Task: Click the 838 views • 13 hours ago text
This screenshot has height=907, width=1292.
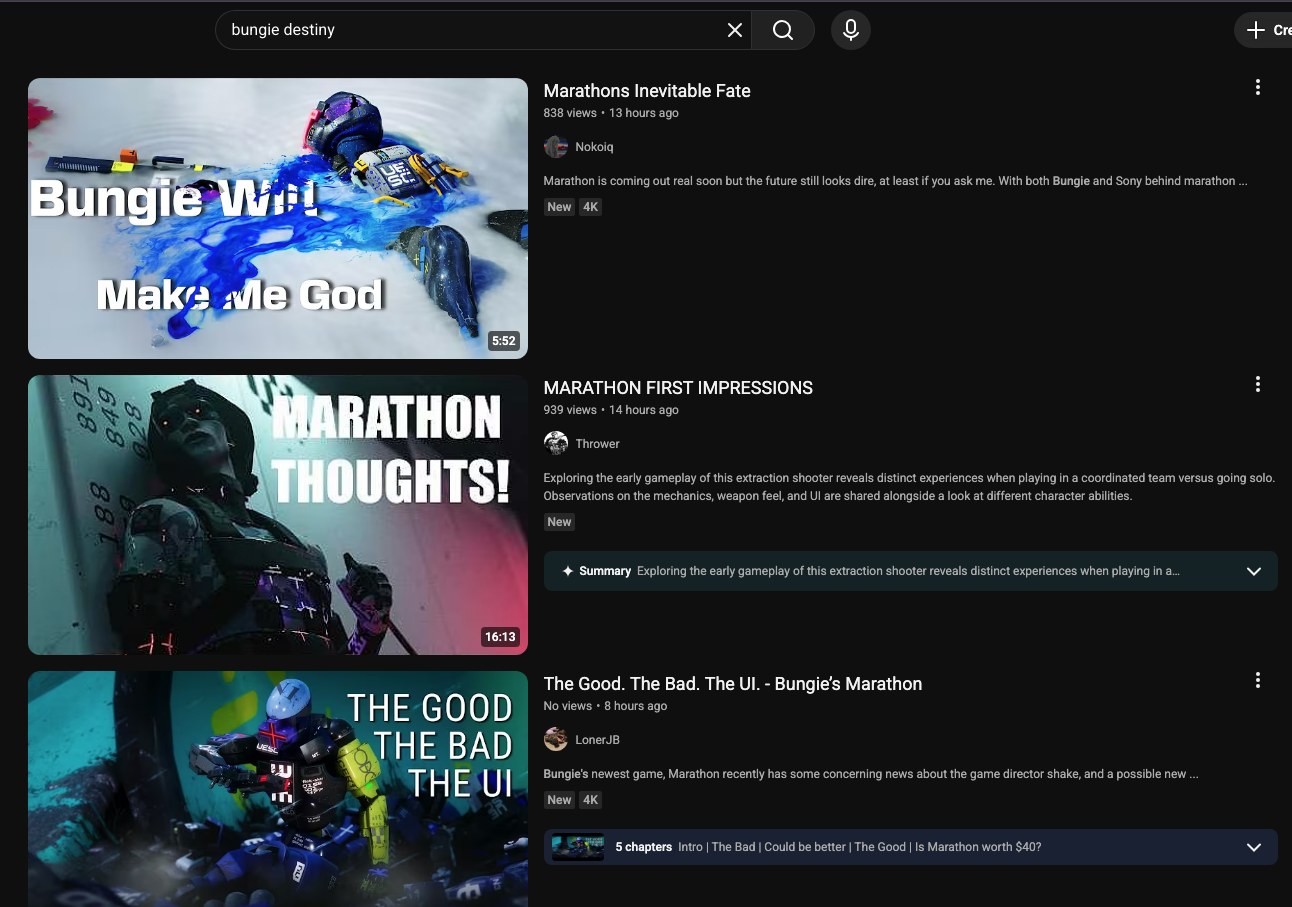Action: pos(611,113)
